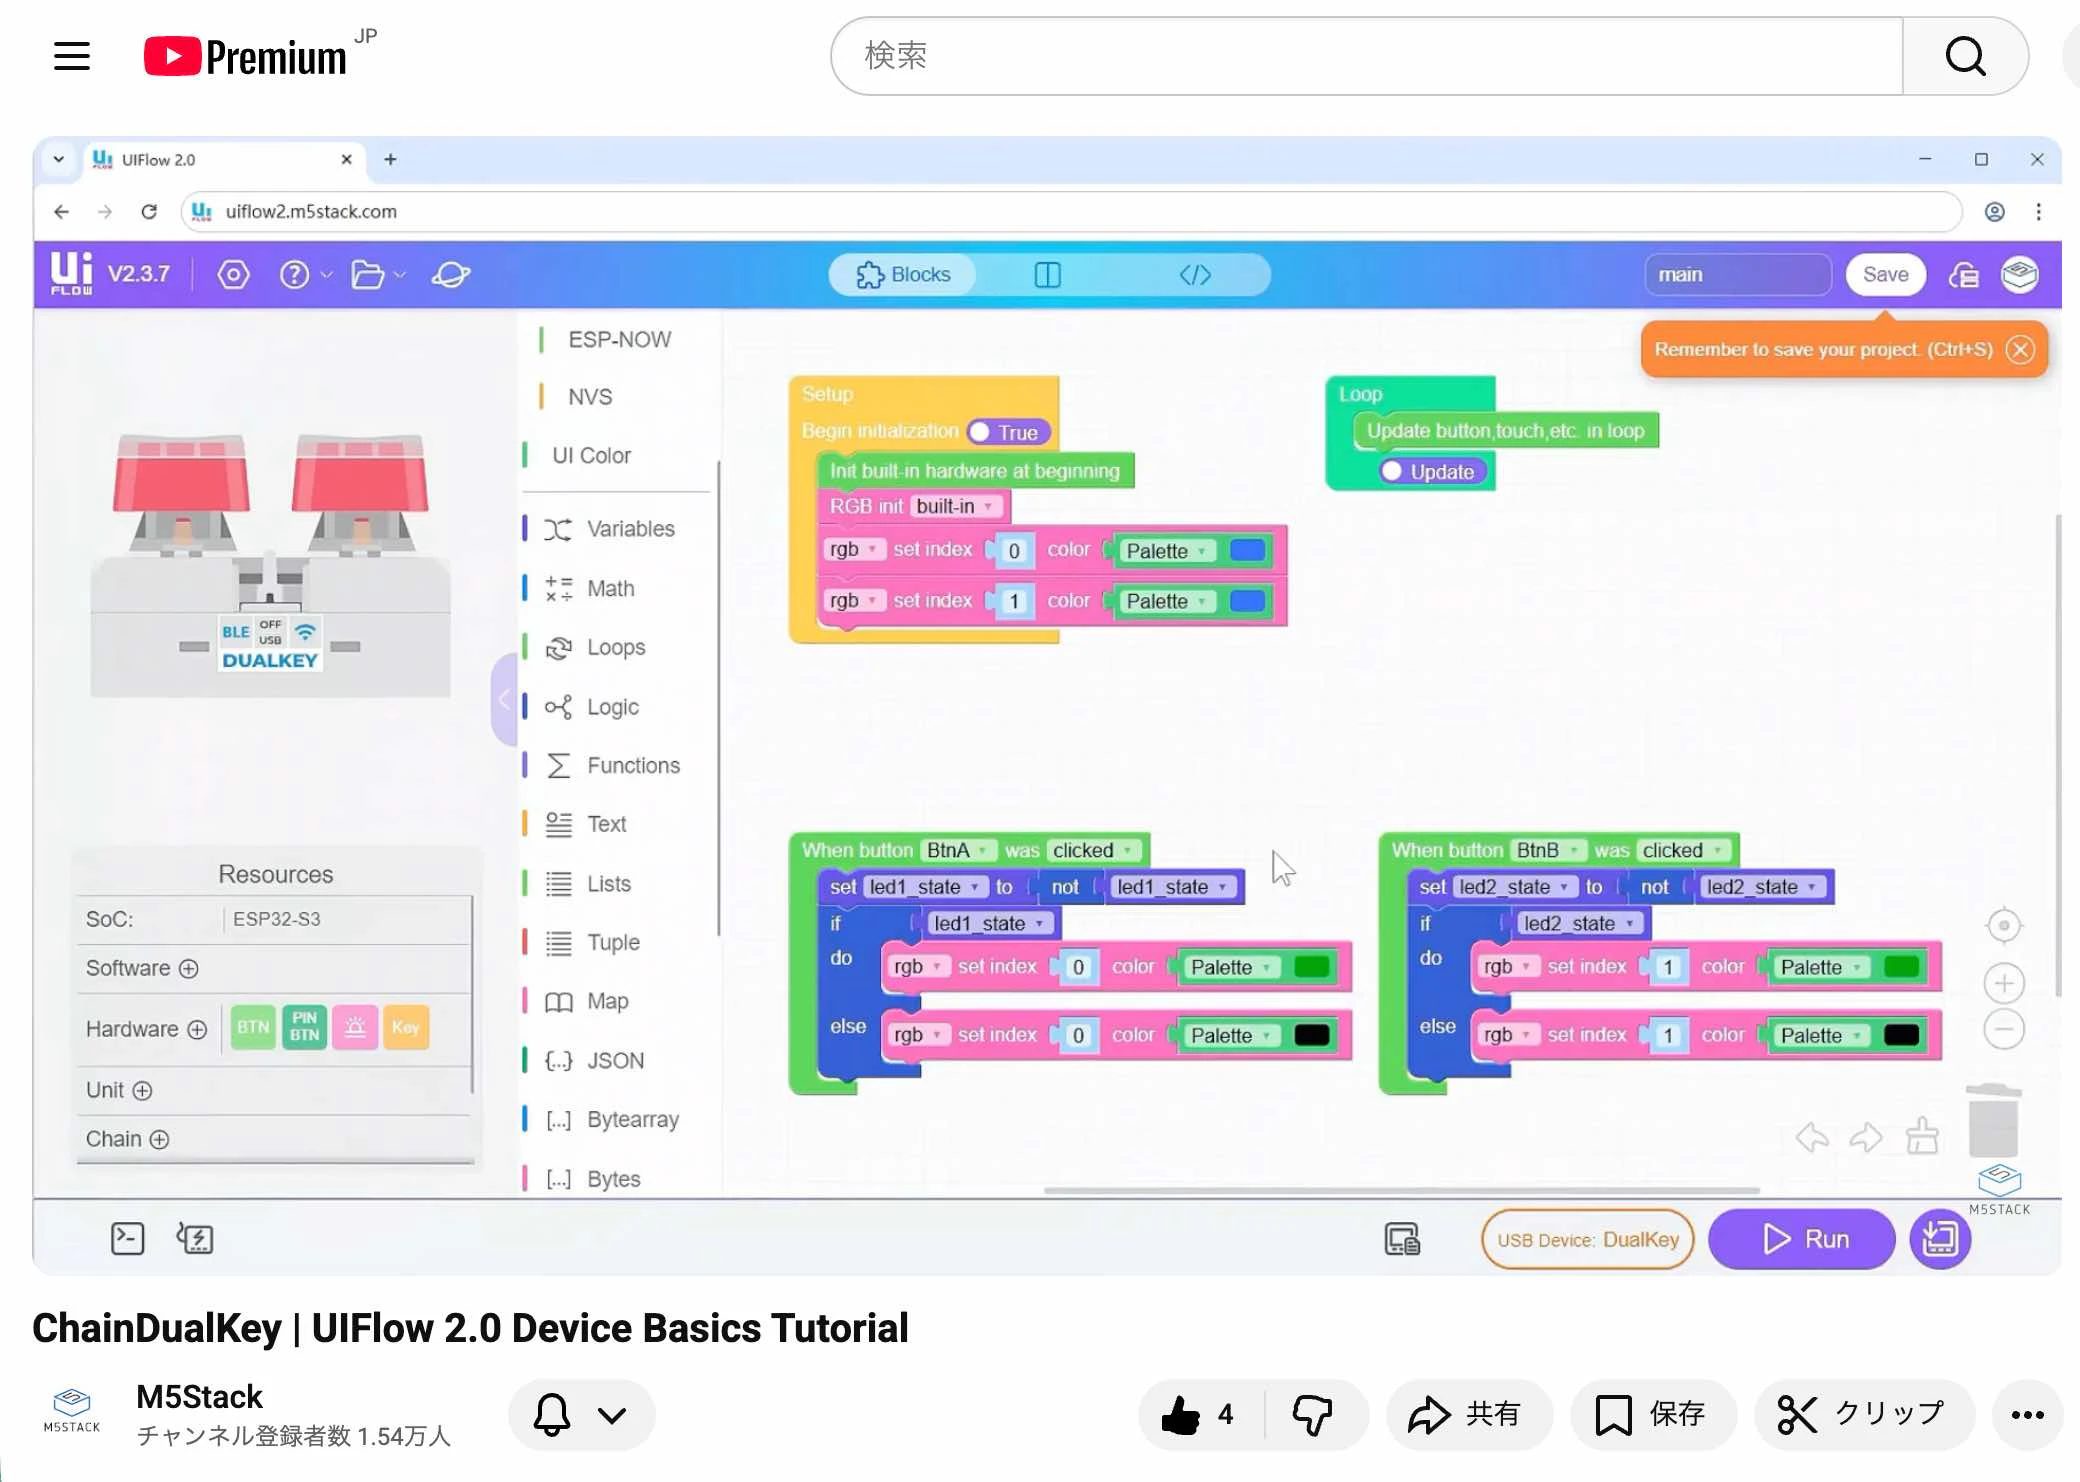Open the device file manager icon
The image size is (2080, 1482).
tap(1402, 1239)
